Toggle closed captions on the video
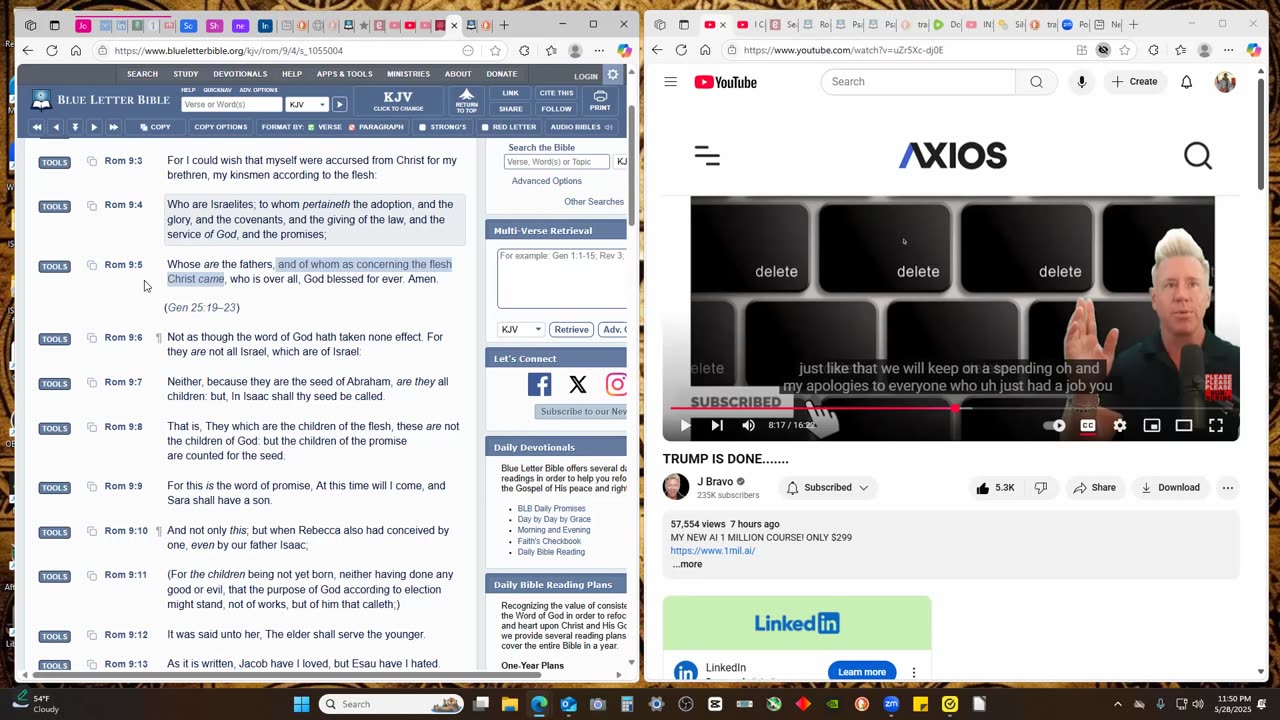Screen dimensions: 1280x720 point(1088,425)
